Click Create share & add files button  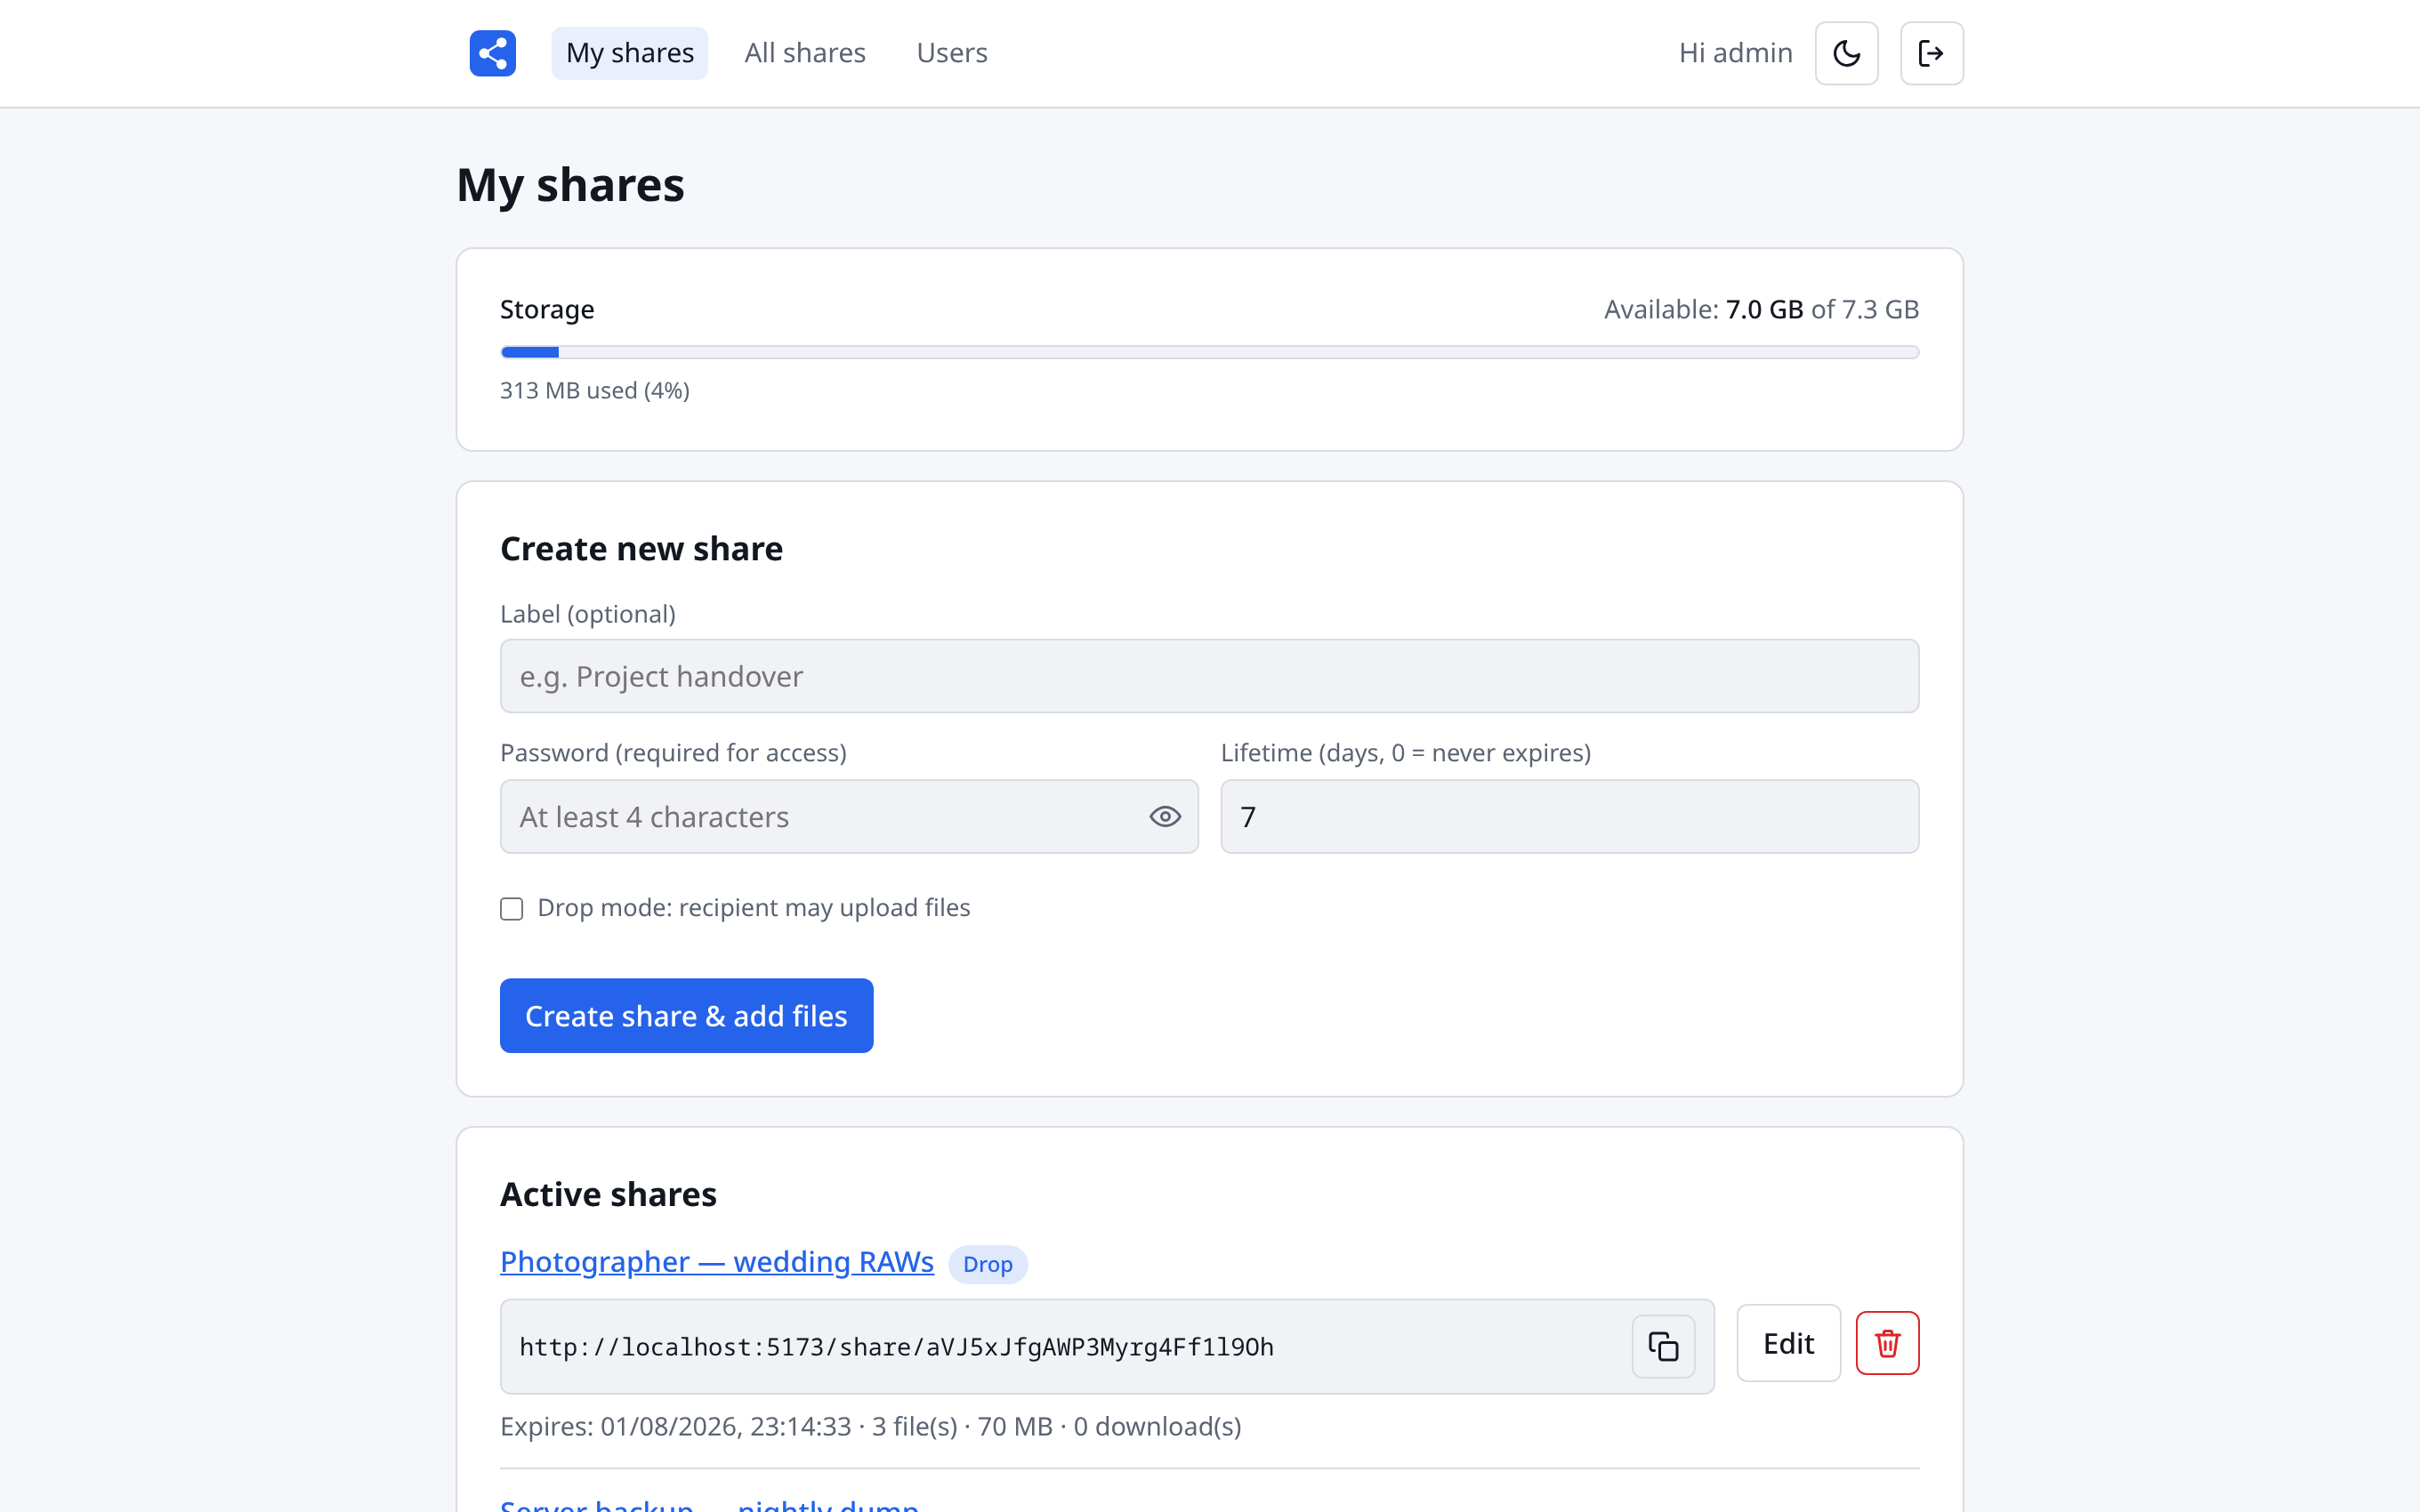686,1015
